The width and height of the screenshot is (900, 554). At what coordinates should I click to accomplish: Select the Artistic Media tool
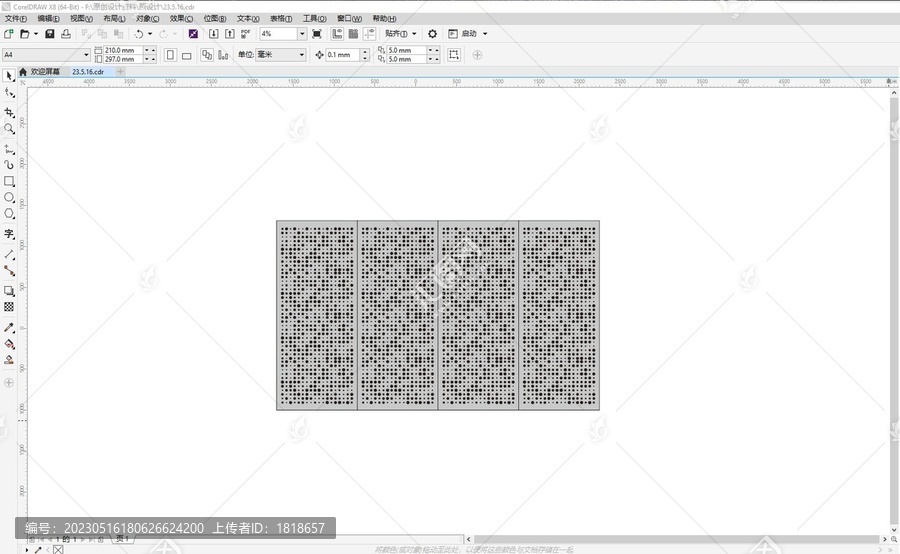pyautogui.click(x=9, y=165)
